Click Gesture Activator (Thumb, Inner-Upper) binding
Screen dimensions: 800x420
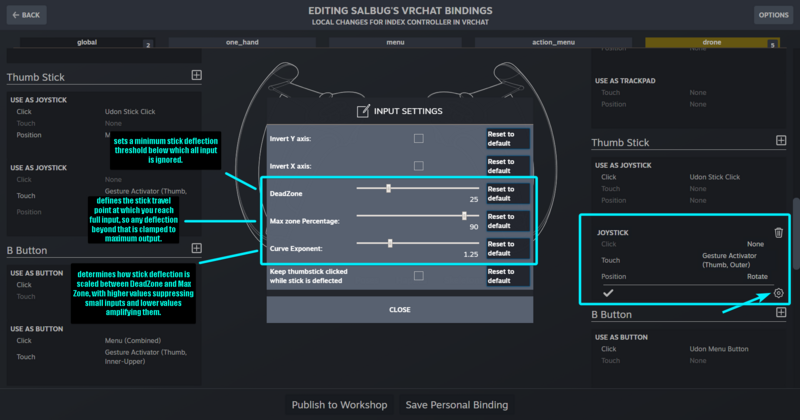[x=145, y=357]
